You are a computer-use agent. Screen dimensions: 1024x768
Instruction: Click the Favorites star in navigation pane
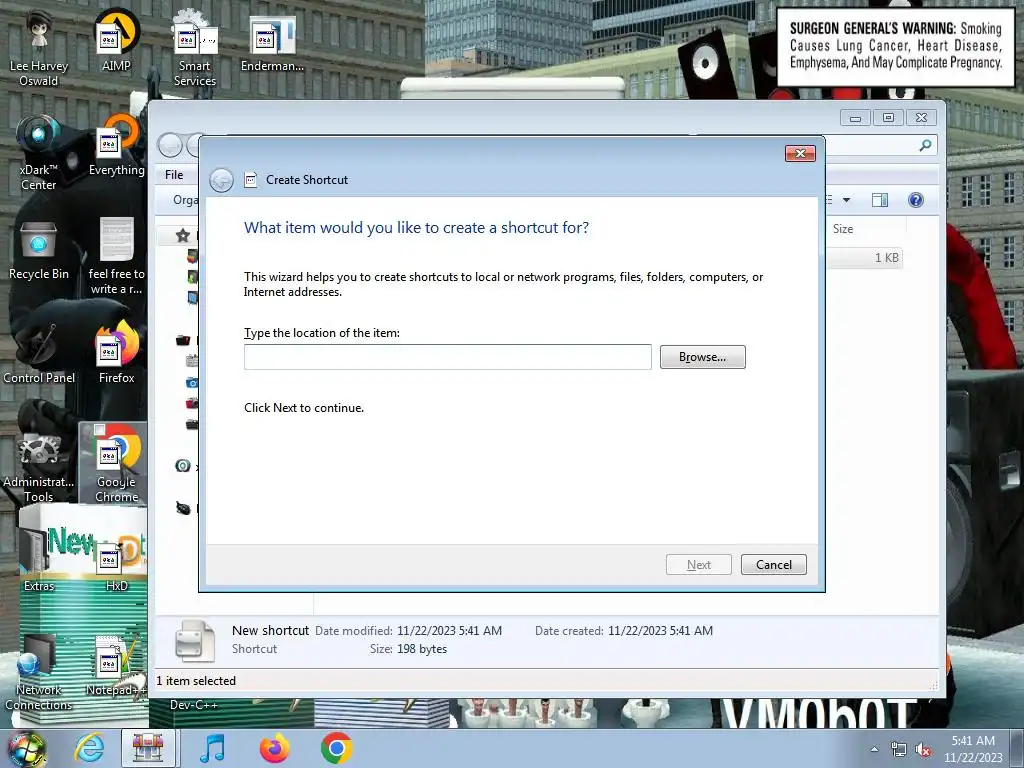click(x=183, y=235)
